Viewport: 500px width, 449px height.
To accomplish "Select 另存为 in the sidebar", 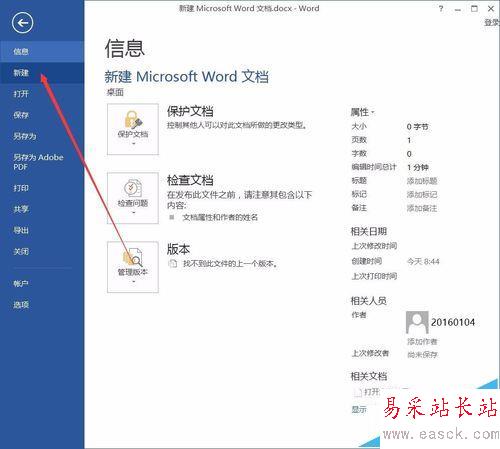I will point(42,136).
